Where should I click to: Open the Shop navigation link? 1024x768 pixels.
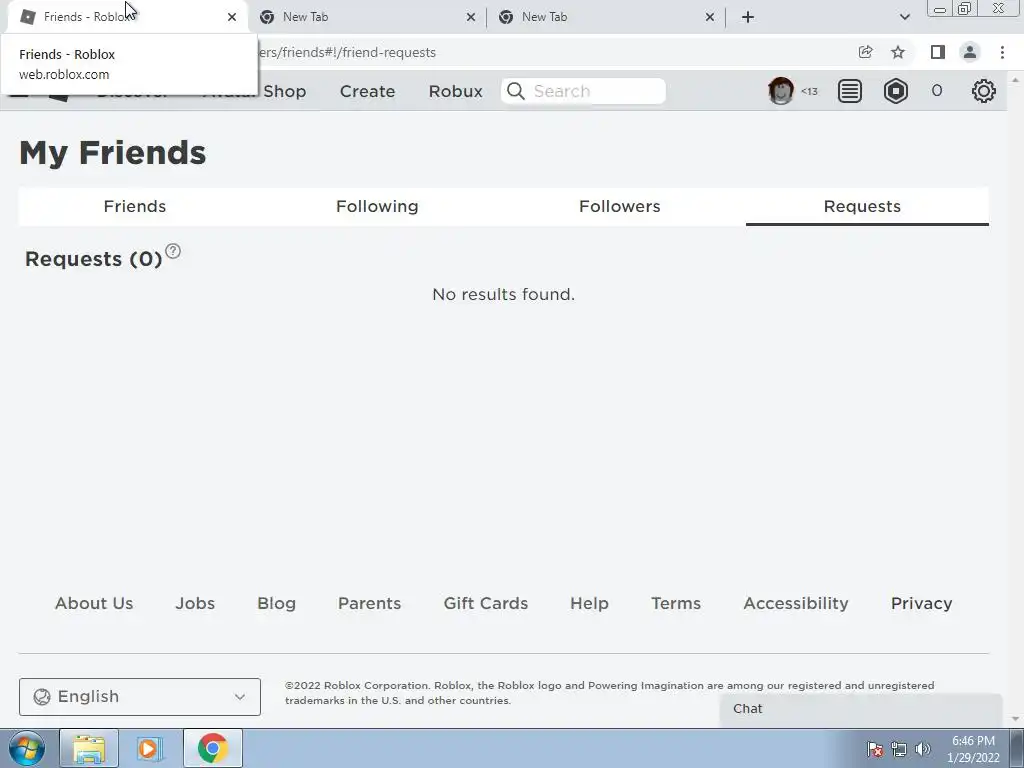tap(285, 91)
